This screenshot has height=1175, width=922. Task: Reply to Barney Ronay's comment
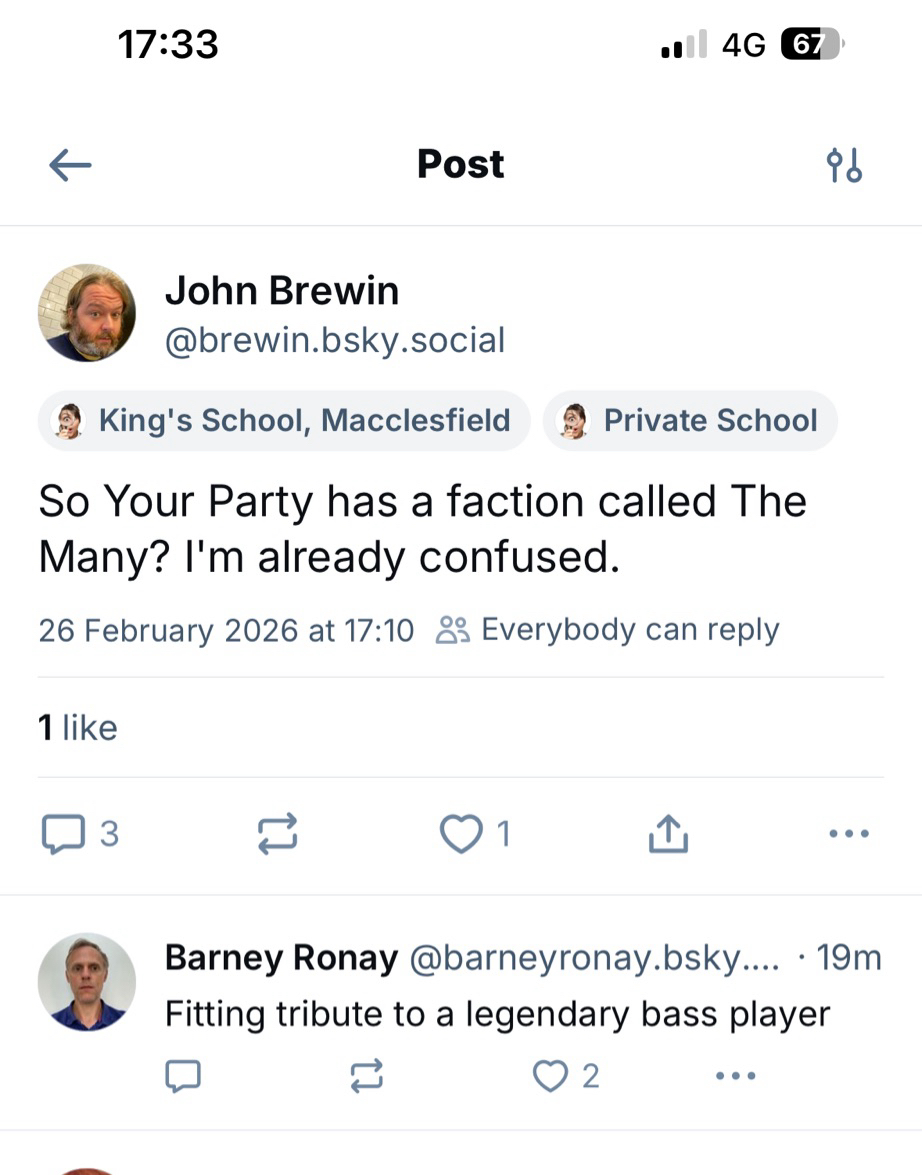(183, 1076)
